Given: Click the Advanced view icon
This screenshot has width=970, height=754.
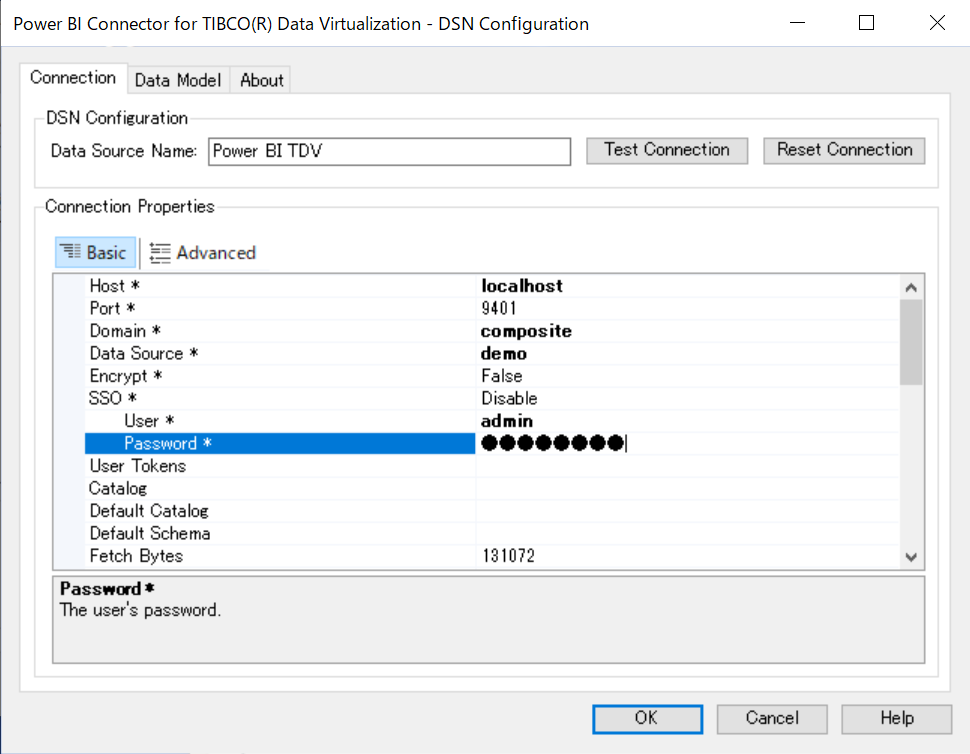Looking at the screenshot, I should point(160,252).
